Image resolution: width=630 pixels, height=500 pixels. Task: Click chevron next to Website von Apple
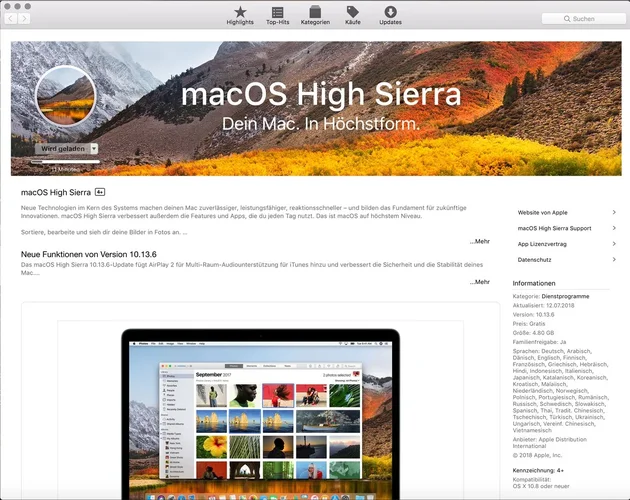(614, 212)
